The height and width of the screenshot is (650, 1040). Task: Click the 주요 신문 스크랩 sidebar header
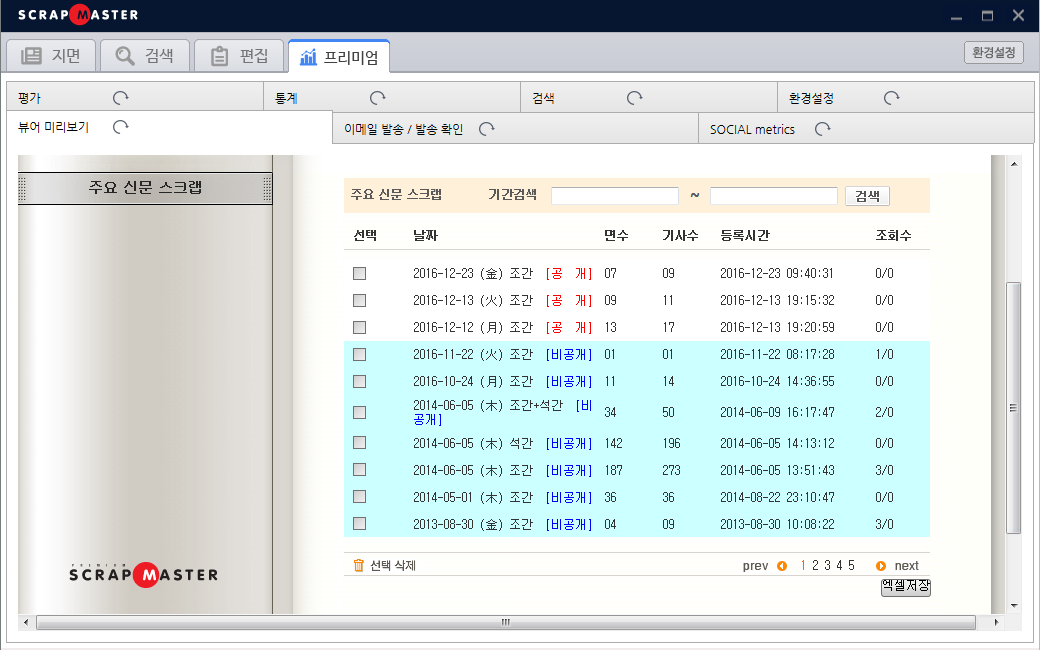[145, 188]
